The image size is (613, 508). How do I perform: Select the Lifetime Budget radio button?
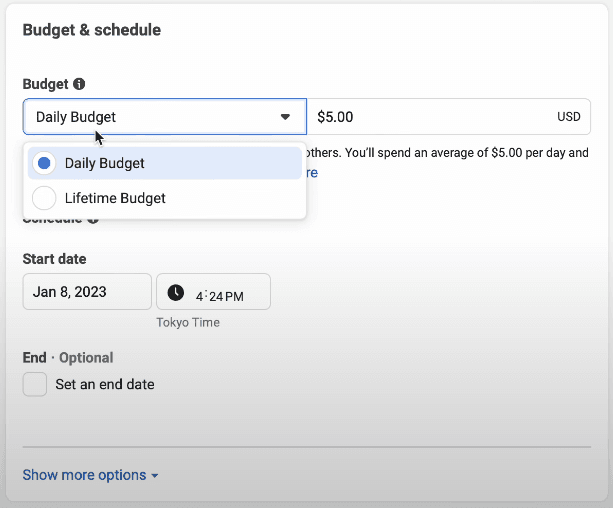pos(45,198)
